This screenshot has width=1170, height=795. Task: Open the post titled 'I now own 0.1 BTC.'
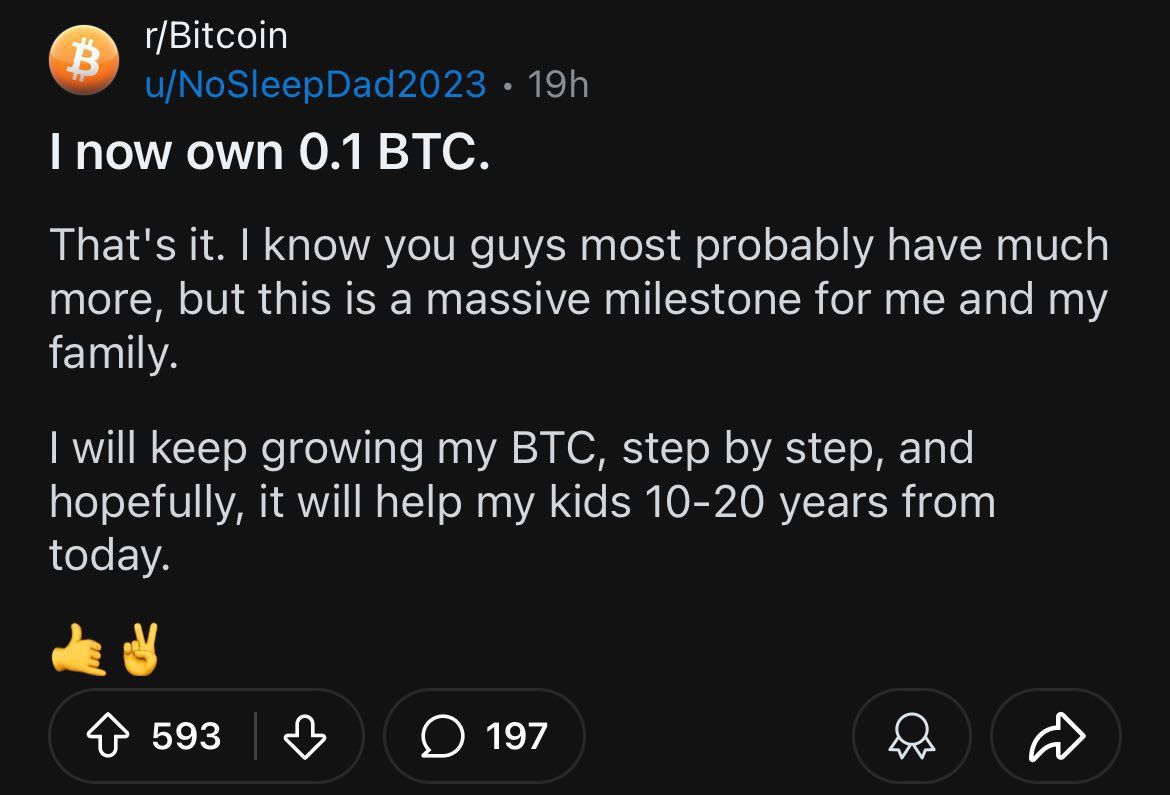point(270,152)
